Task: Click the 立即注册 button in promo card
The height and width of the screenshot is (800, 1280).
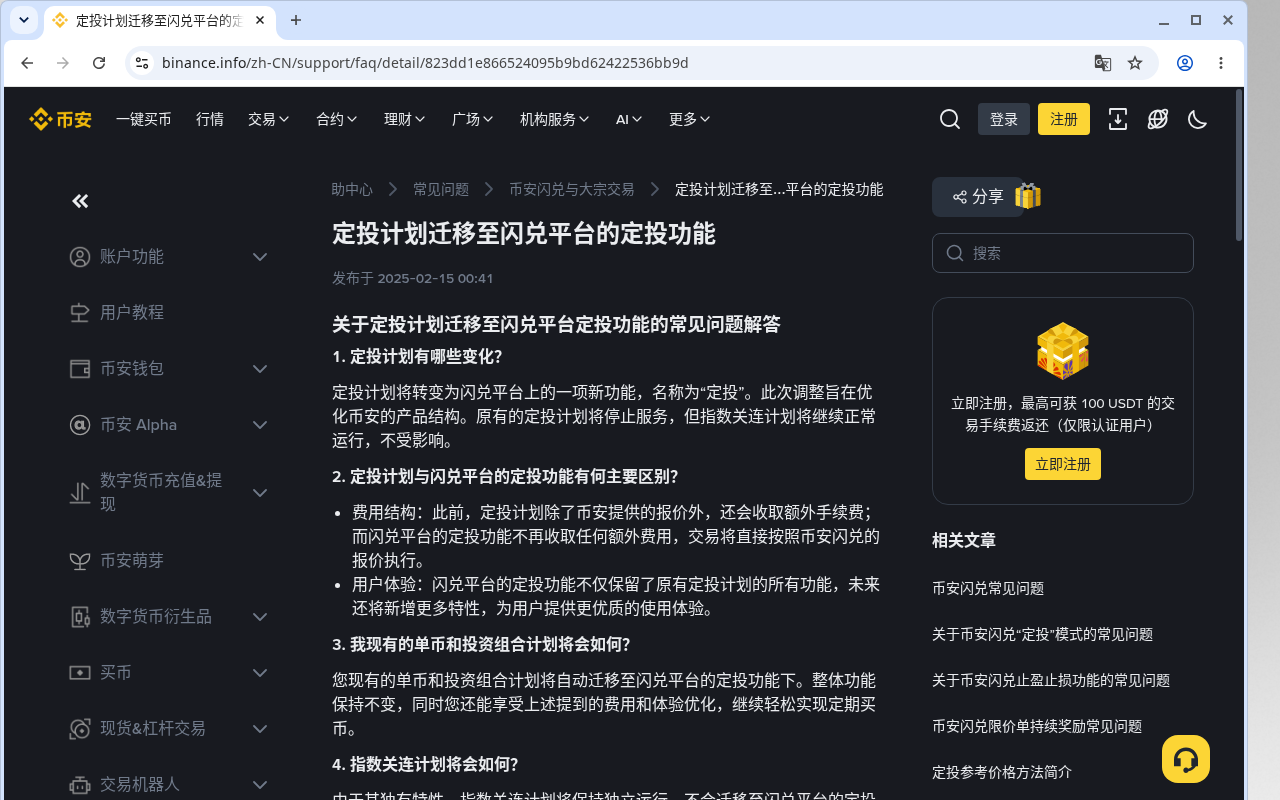Action: (x=1063, y=464)
